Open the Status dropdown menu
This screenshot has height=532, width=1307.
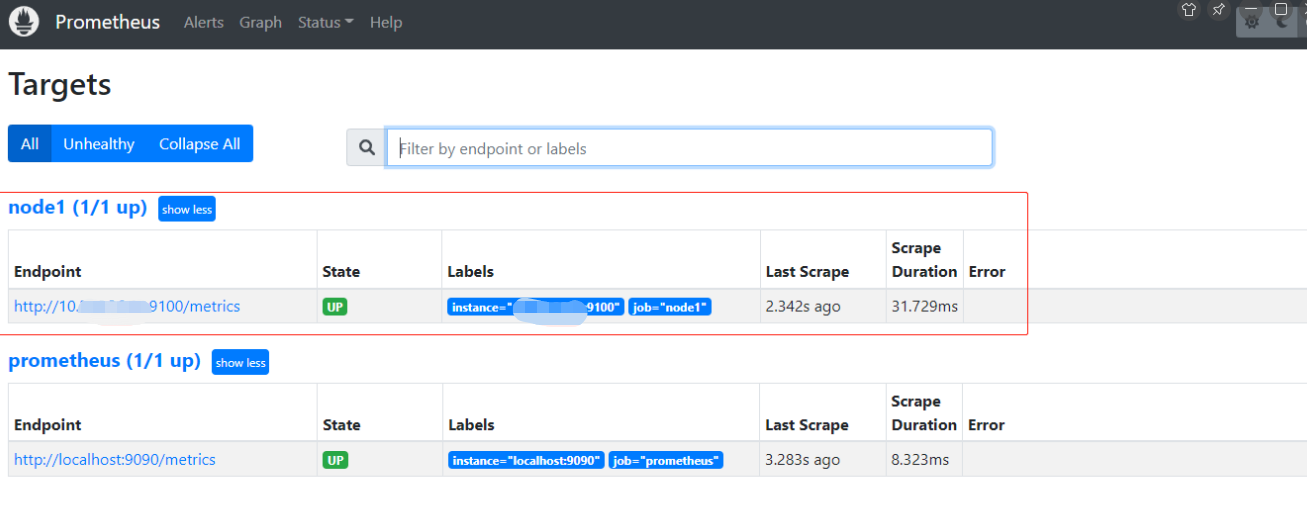pos(325,22)
